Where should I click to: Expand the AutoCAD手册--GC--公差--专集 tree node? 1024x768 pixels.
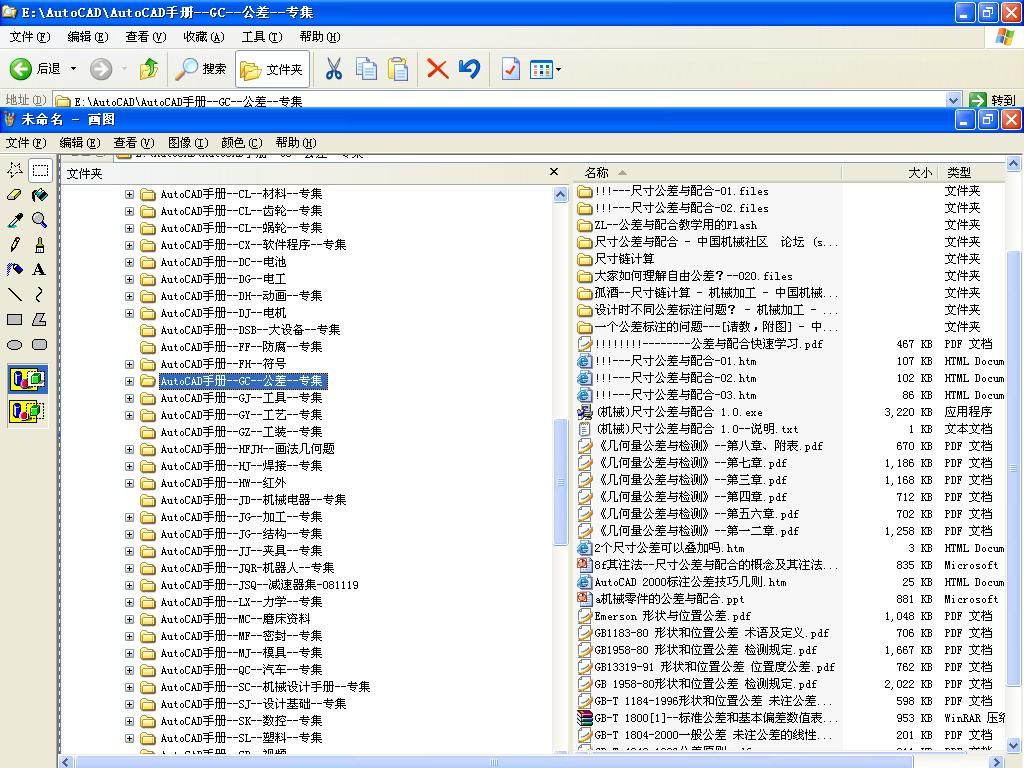click(x=129, y=381)
